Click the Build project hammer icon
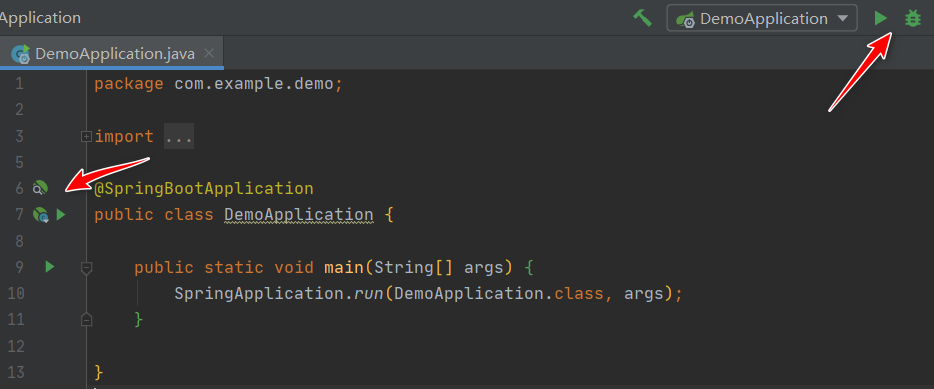Screen dimensions: 934x389 [642, 18]
